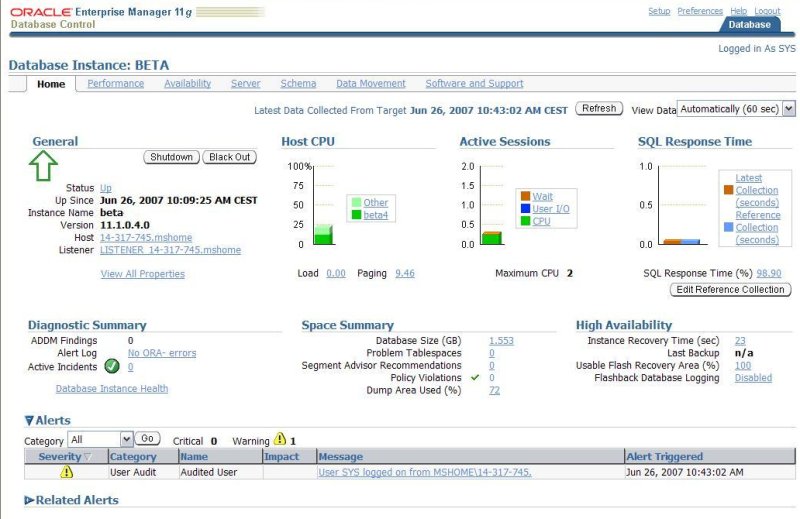Click the User I/O legend blue swatch
Screen dimensions: 800x519
(525, 209)
